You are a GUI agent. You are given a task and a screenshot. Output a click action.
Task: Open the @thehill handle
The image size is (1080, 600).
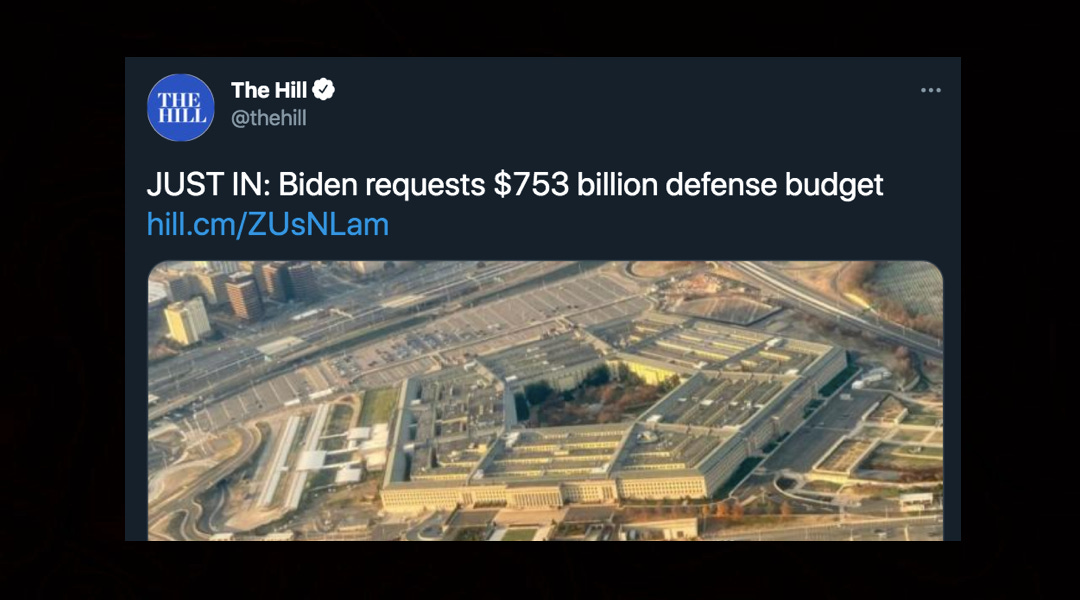(269, 118)
